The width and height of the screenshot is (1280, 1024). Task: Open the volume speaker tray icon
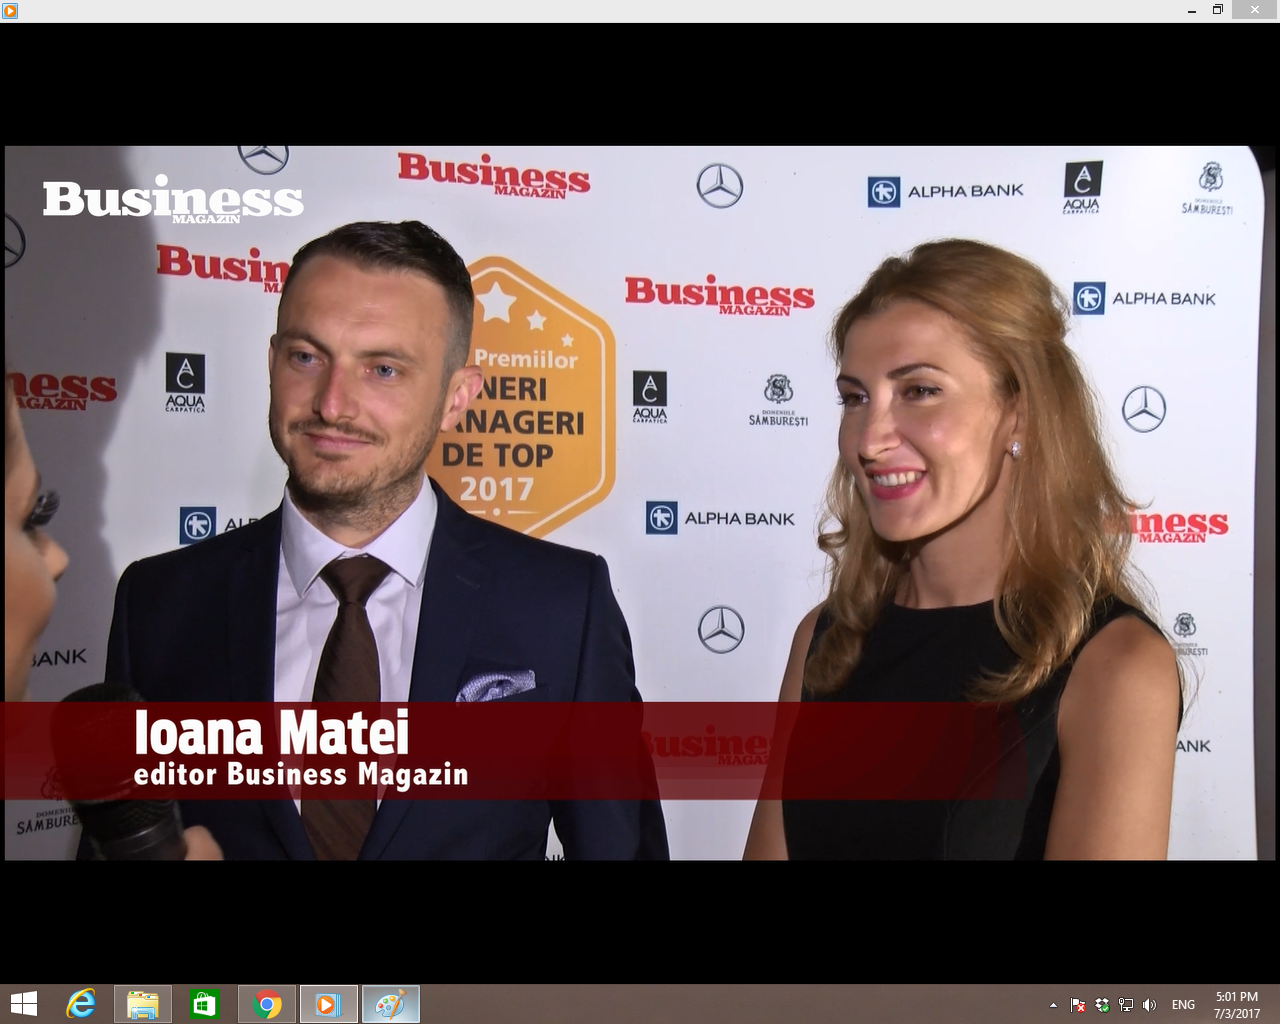1150,1005
